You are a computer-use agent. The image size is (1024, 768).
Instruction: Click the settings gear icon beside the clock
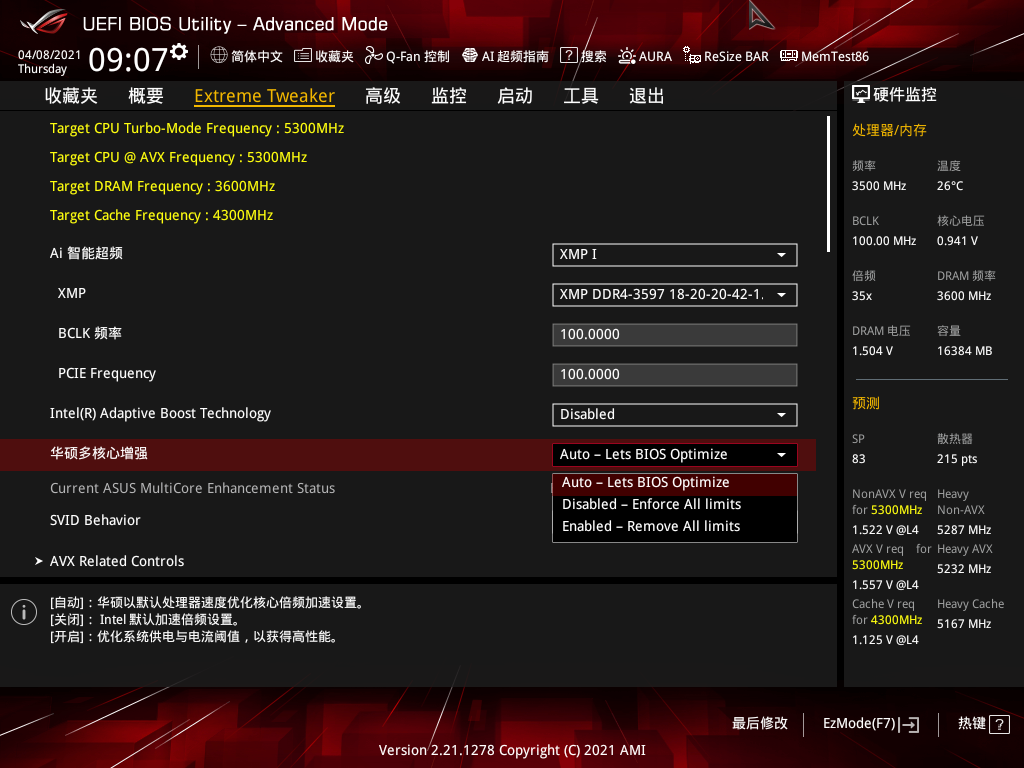[179, 51]
